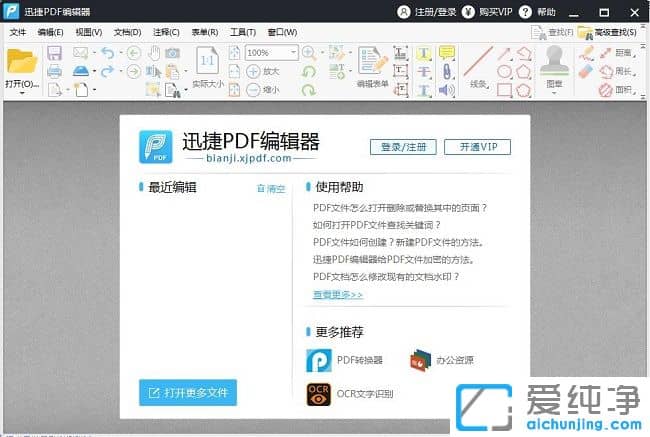Go to previous view circle arrow
Screen dimensions: 650x437
point(133,53)
